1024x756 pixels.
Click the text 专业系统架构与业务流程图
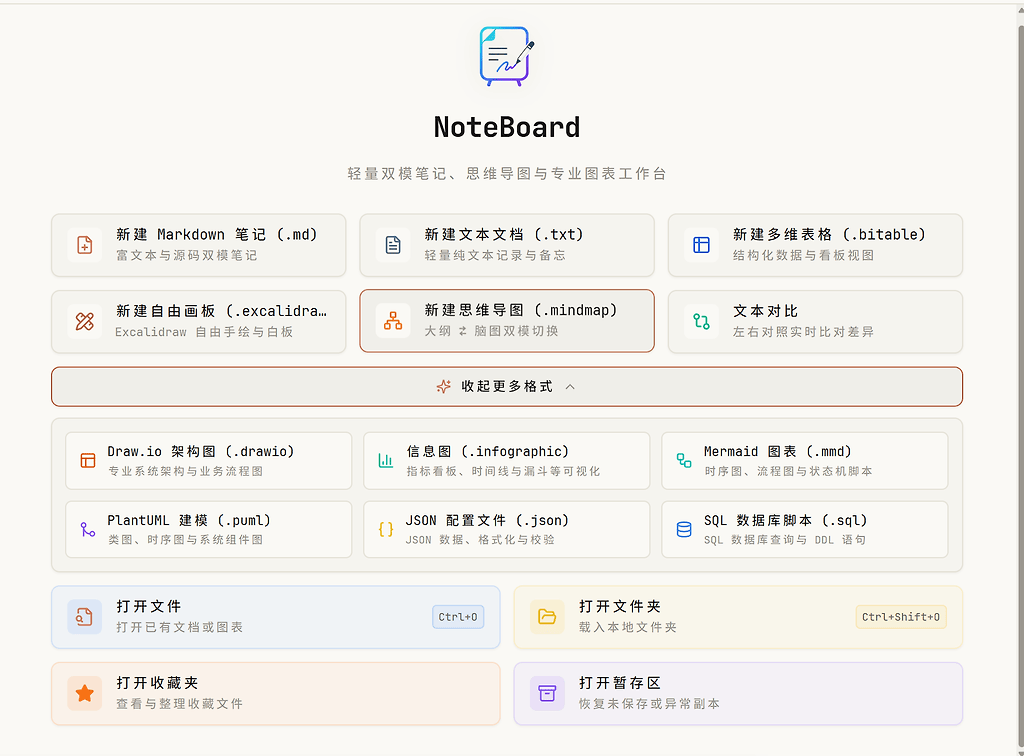click(x=185, y=471)
